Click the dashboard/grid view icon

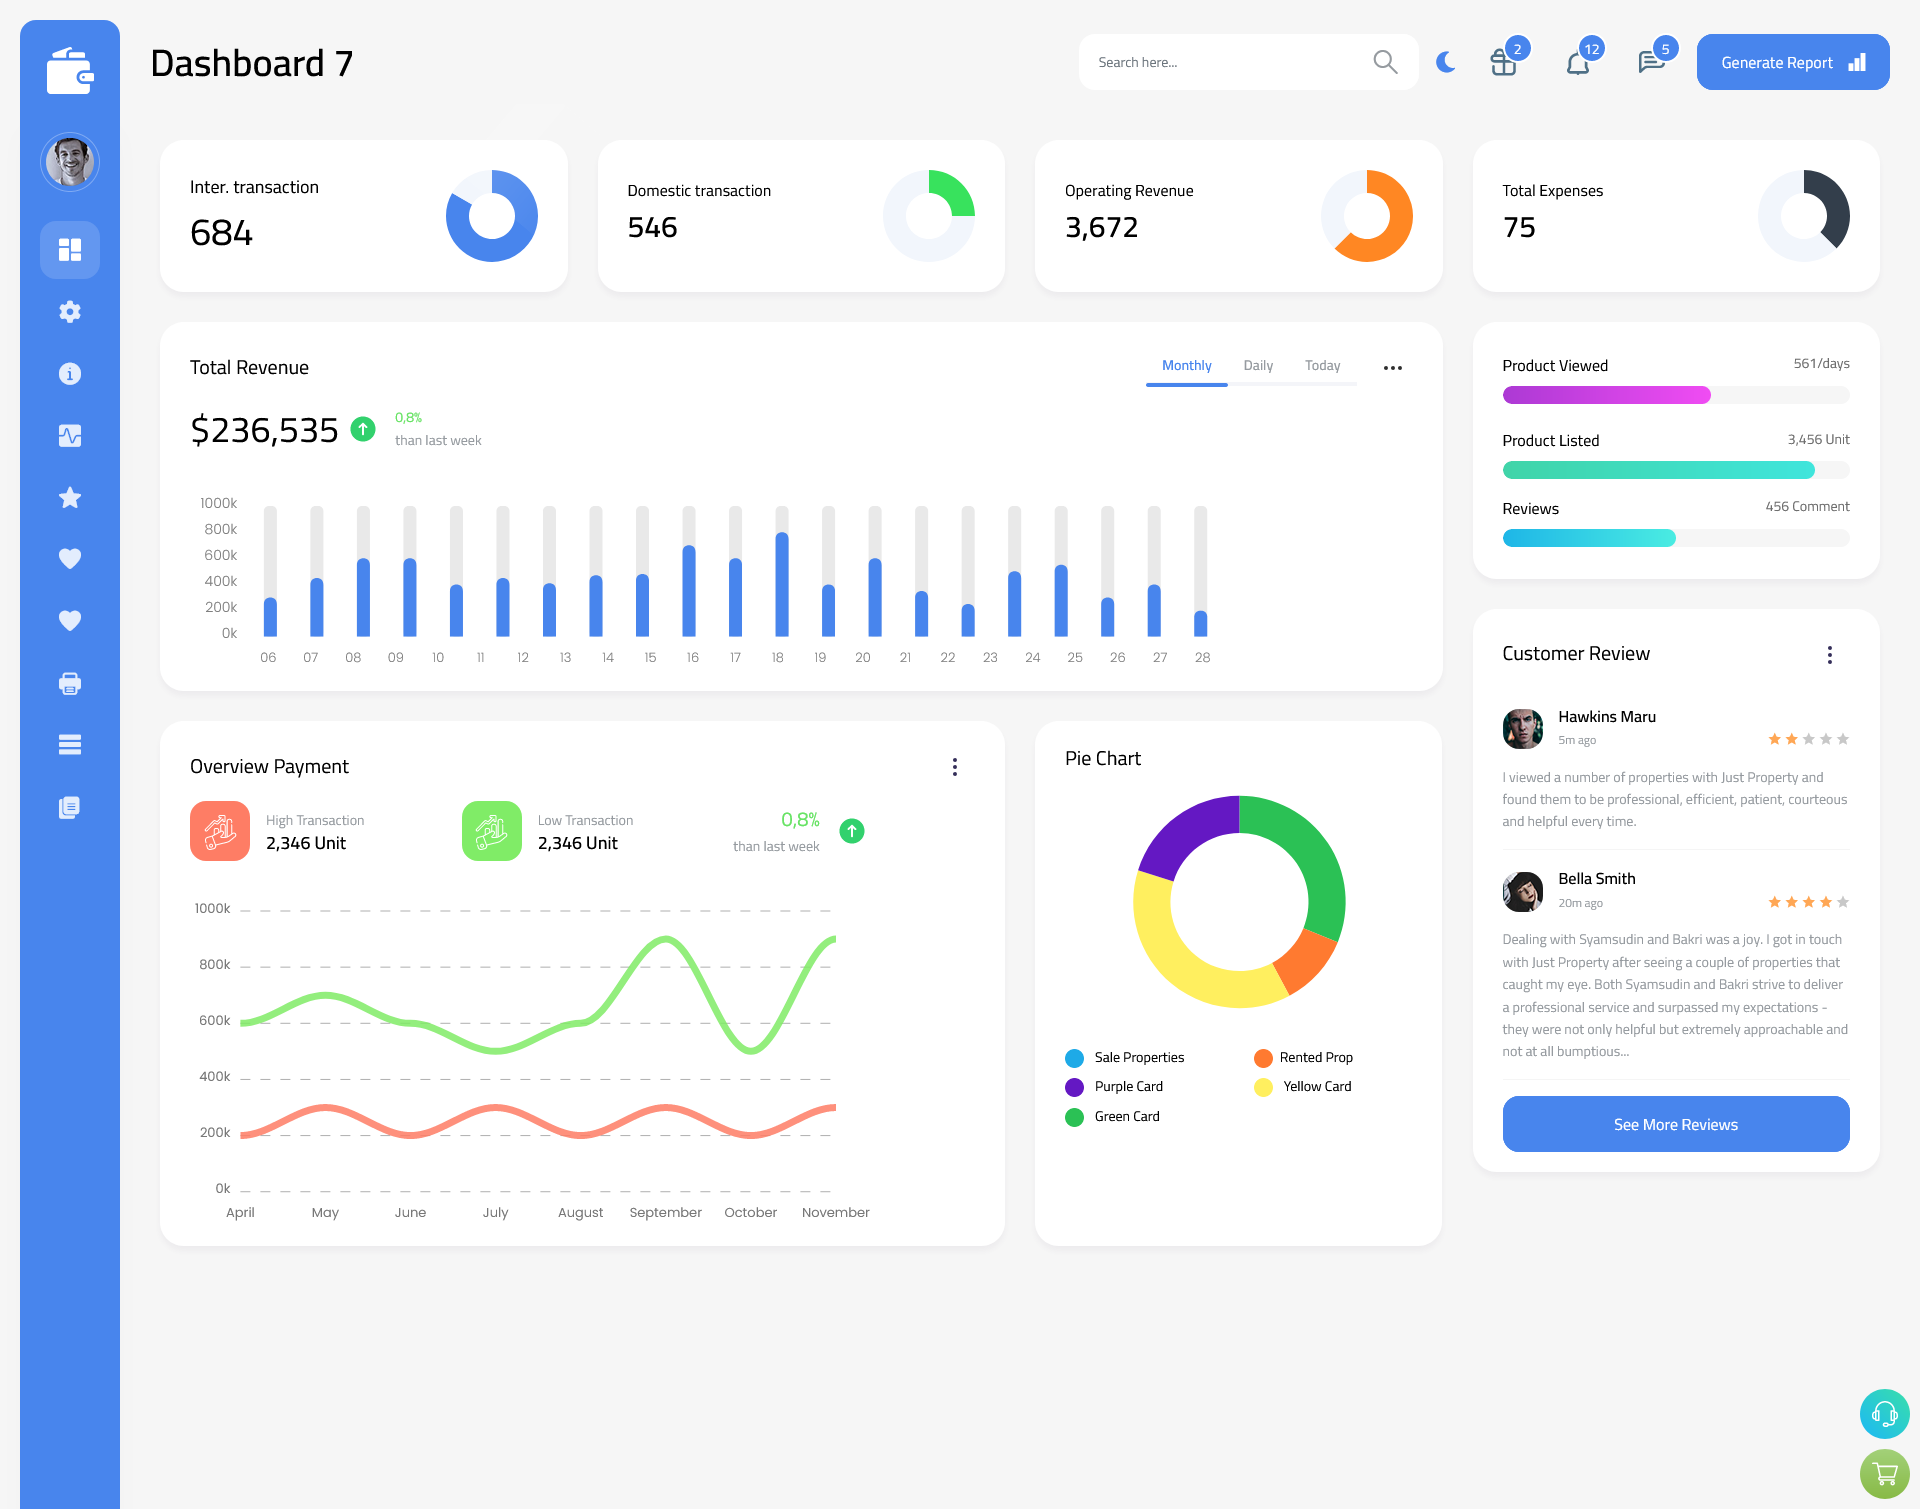pyautogui.click(x=70, y=249)
